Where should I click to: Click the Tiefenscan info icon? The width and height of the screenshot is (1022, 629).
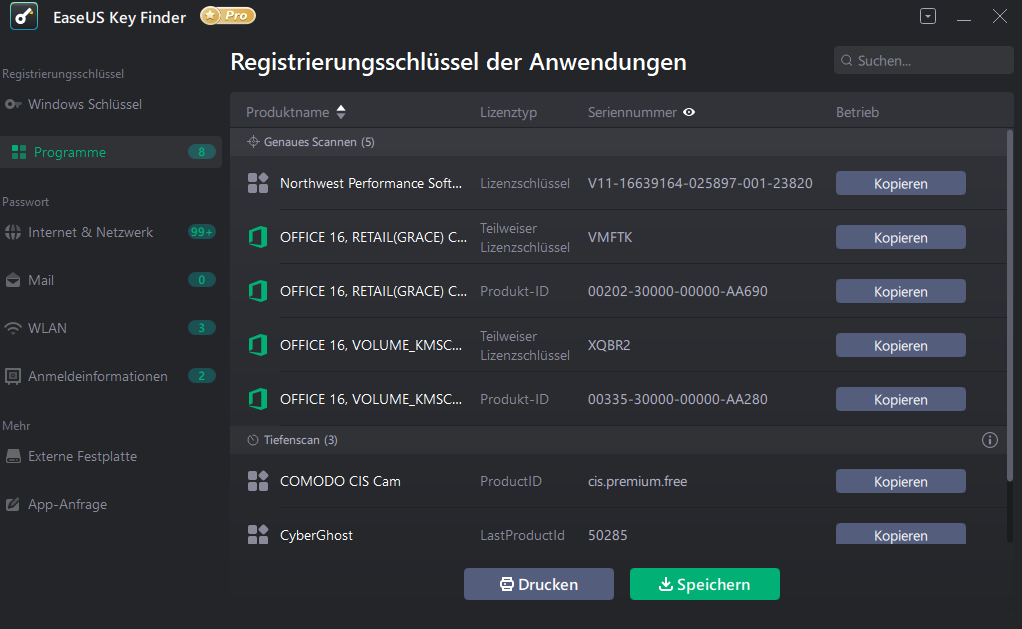click(989, 440)
